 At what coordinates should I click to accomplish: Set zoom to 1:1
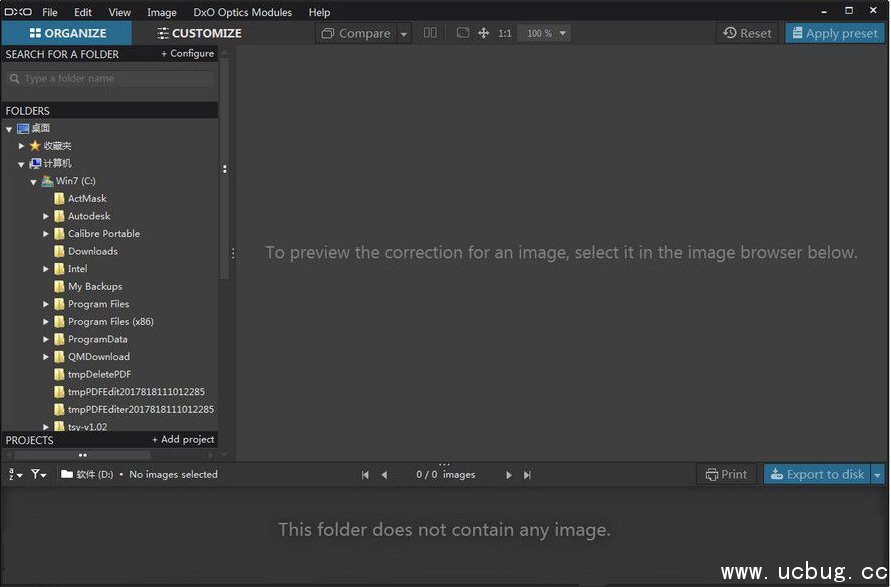coord(505,33)
